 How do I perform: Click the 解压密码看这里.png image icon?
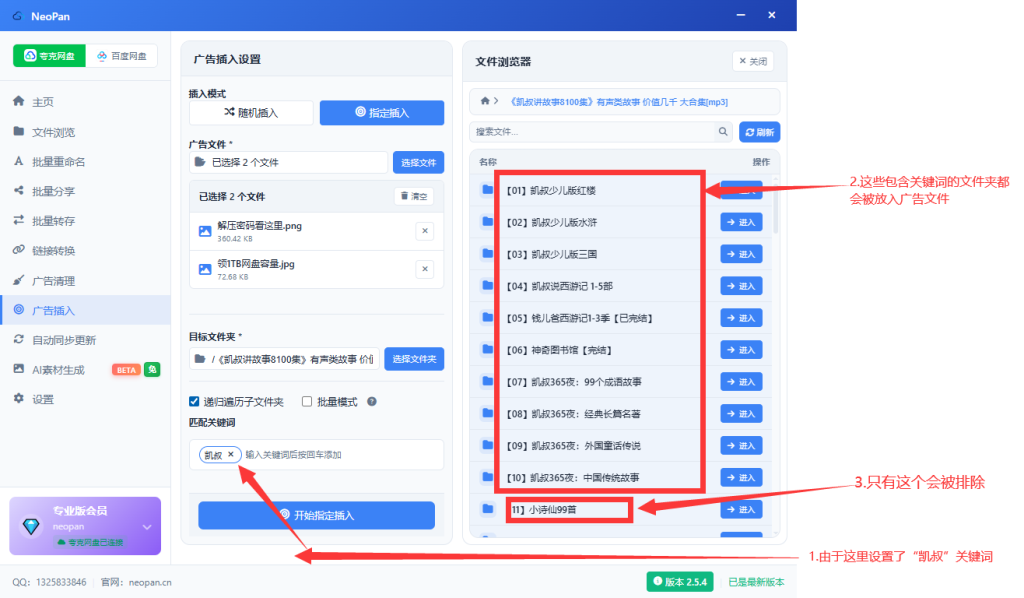pos(205,231)
